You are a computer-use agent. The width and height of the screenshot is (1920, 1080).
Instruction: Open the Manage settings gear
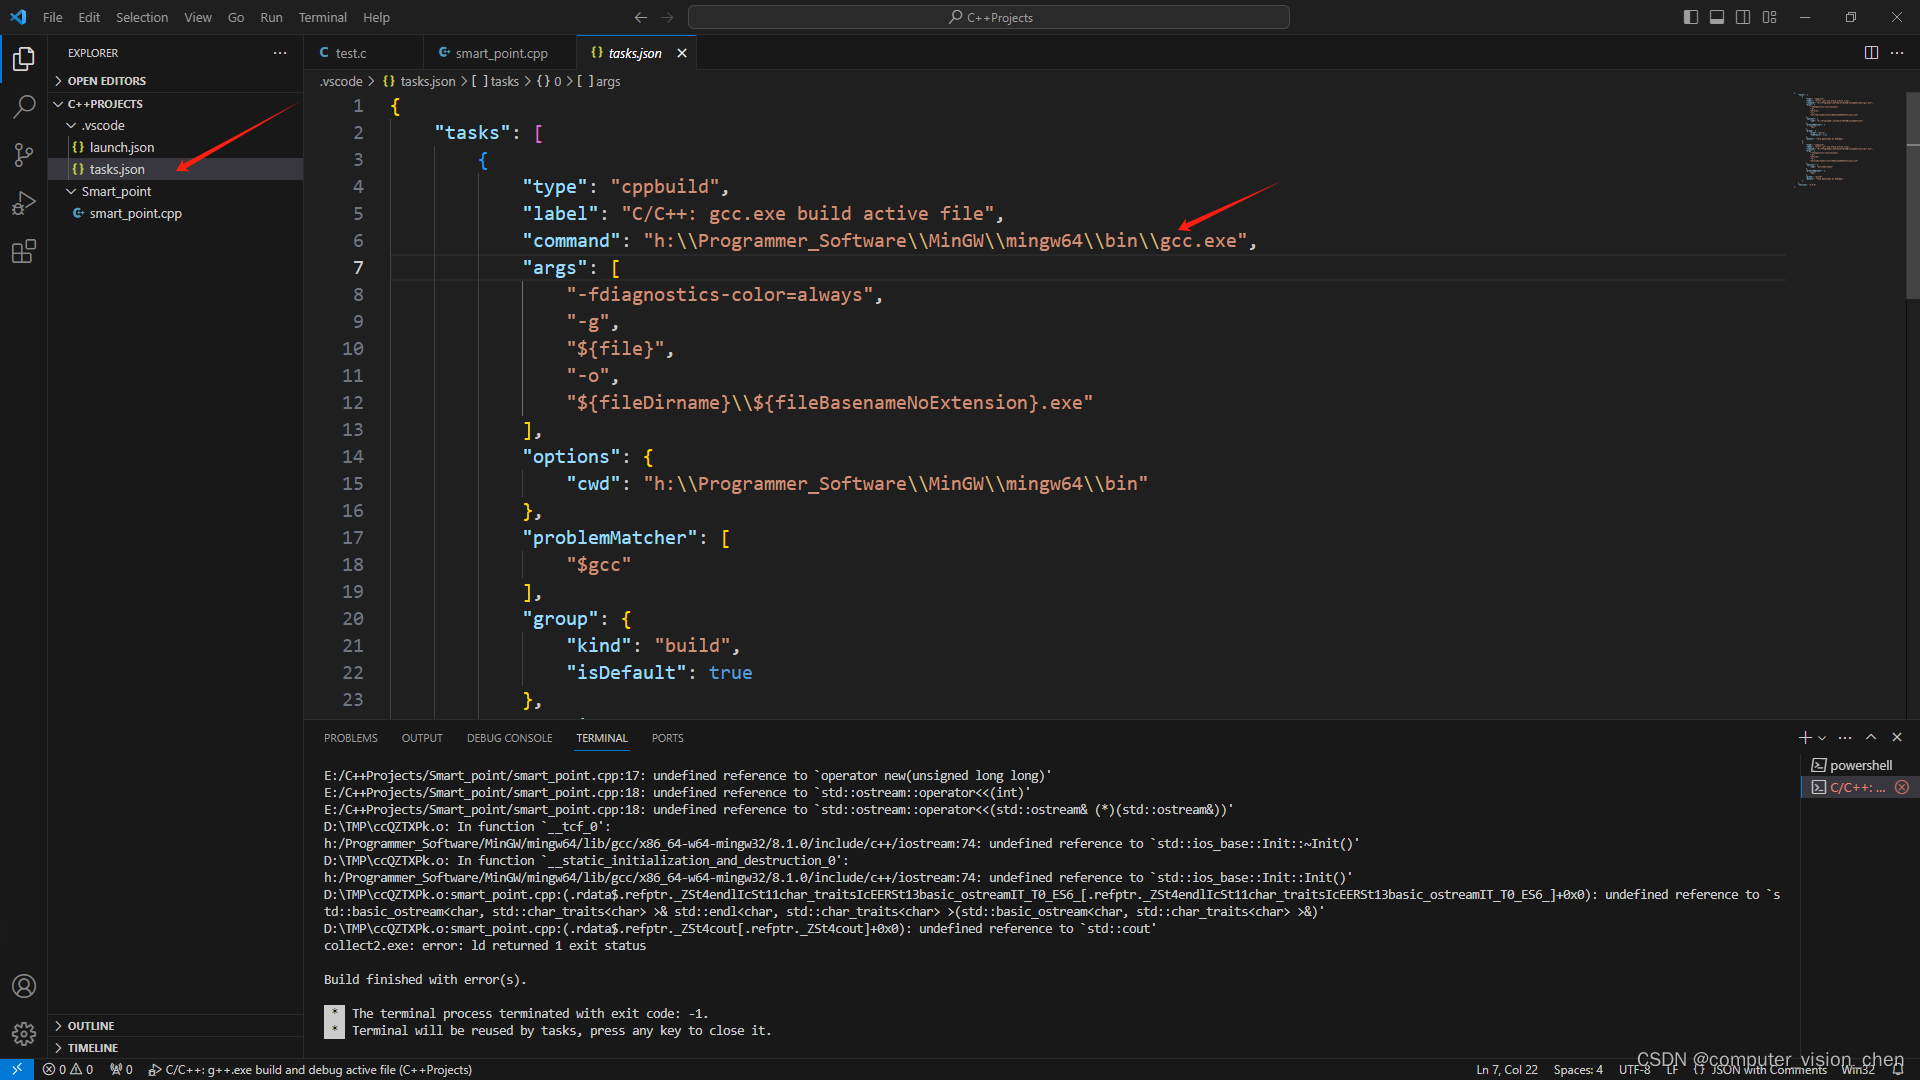(x=24, y=1033)
